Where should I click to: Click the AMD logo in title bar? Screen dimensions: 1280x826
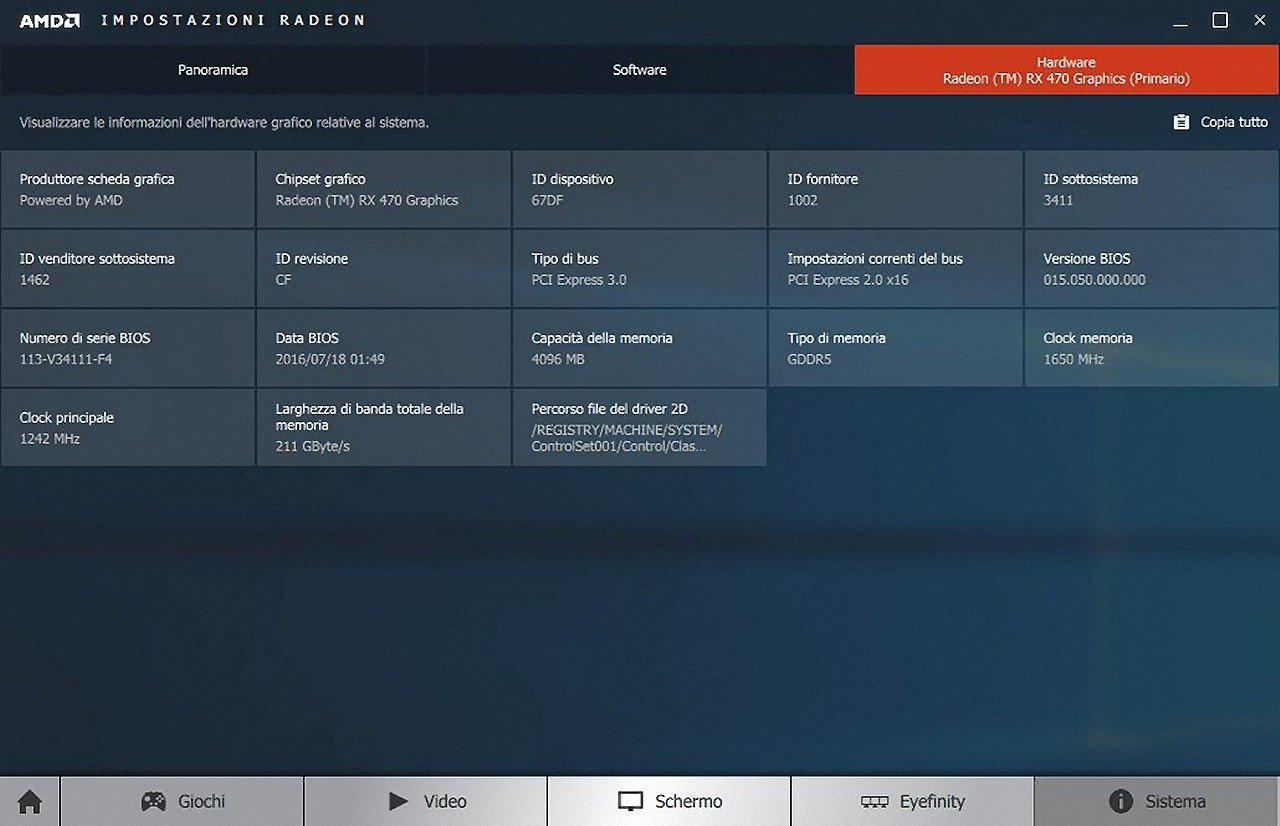point(50,20)
